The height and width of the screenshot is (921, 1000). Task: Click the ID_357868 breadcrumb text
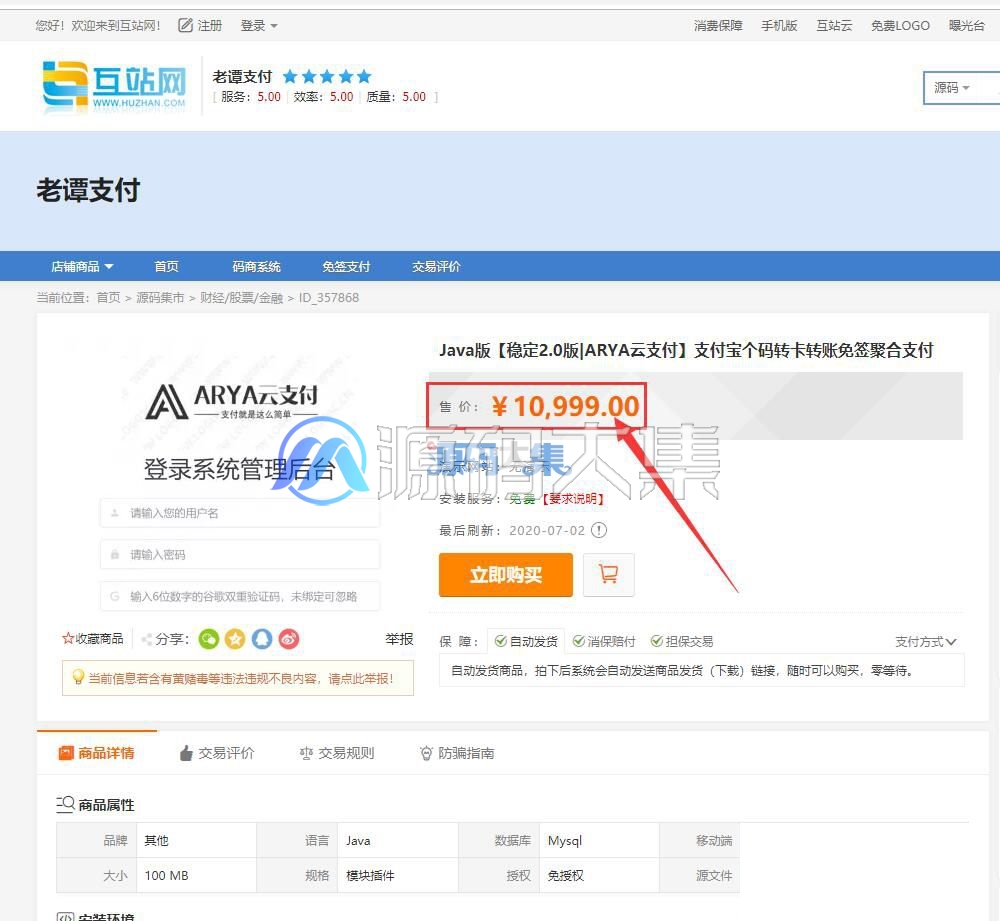click(x=329, y=298)
